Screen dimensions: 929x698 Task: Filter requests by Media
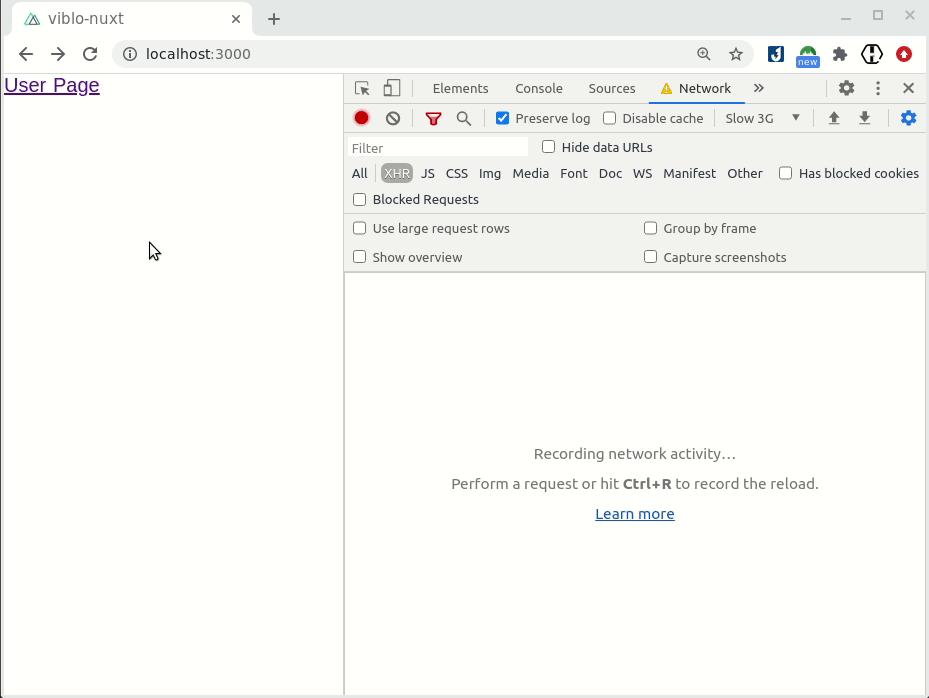(x=531, y=174)
